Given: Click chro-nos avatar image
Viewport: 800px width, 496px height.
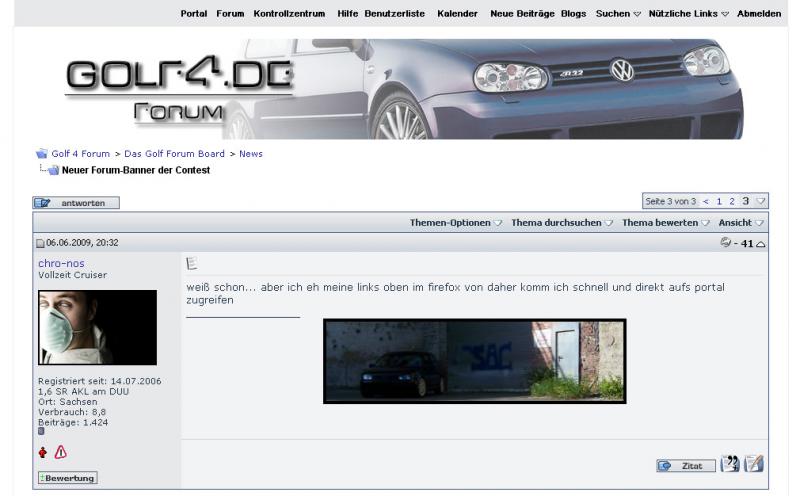Looking at the screenshot, I should pyautogui.click(x=97, y=328).
